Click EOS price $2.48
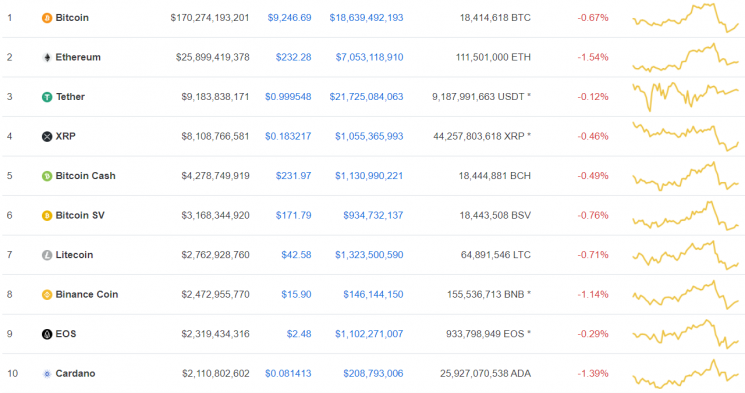 299,334
